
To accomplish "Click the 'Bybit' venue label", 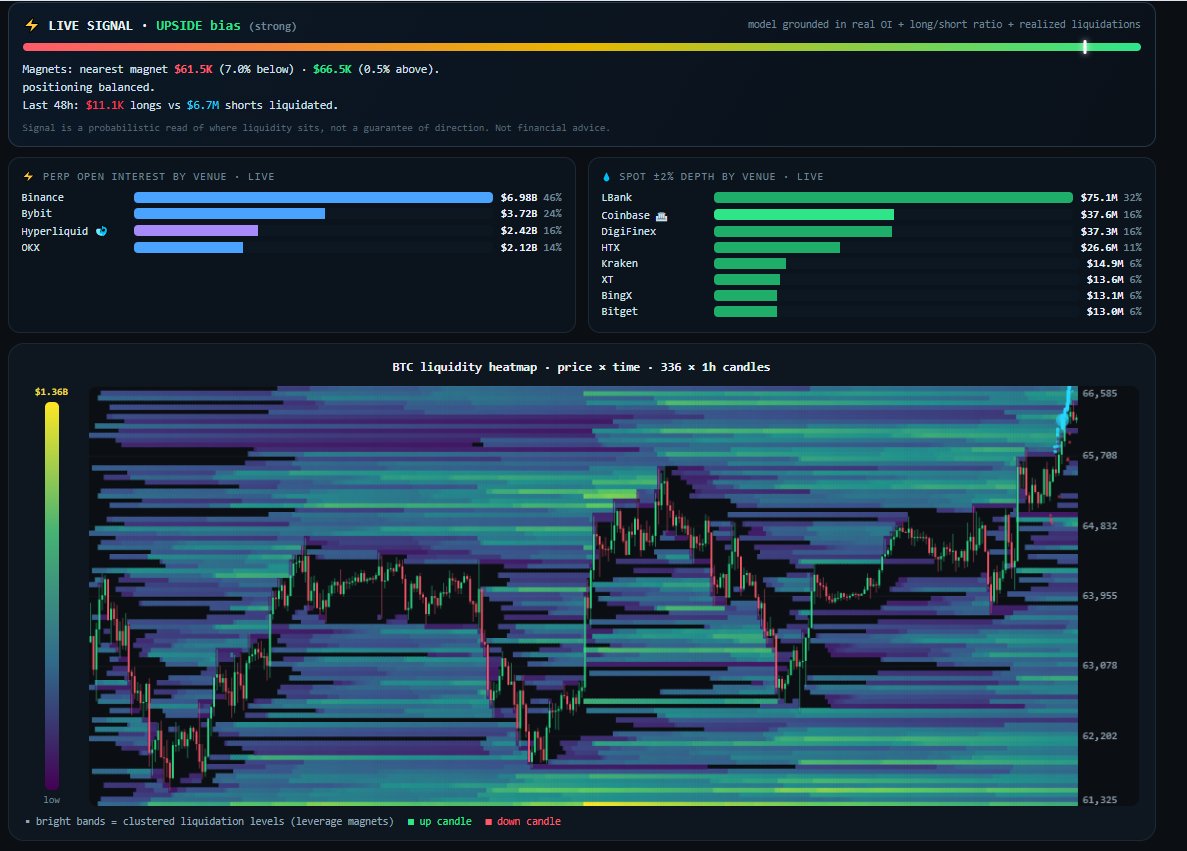I will coord(36,214).
